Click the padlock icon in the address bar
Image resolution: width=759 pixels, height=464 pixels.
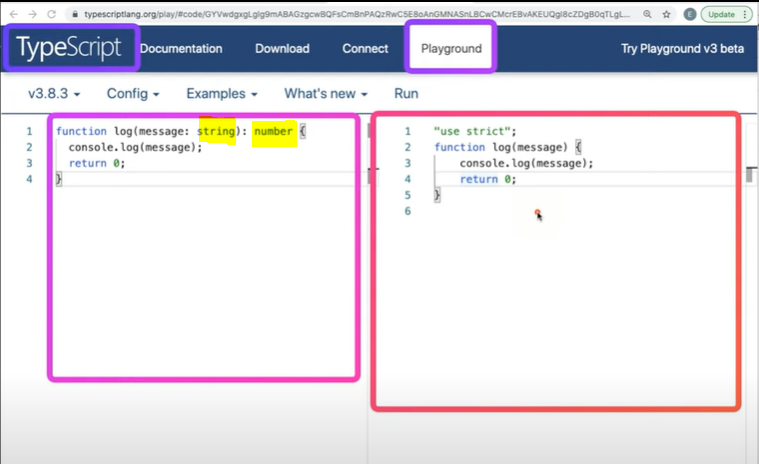click(75, 15)
